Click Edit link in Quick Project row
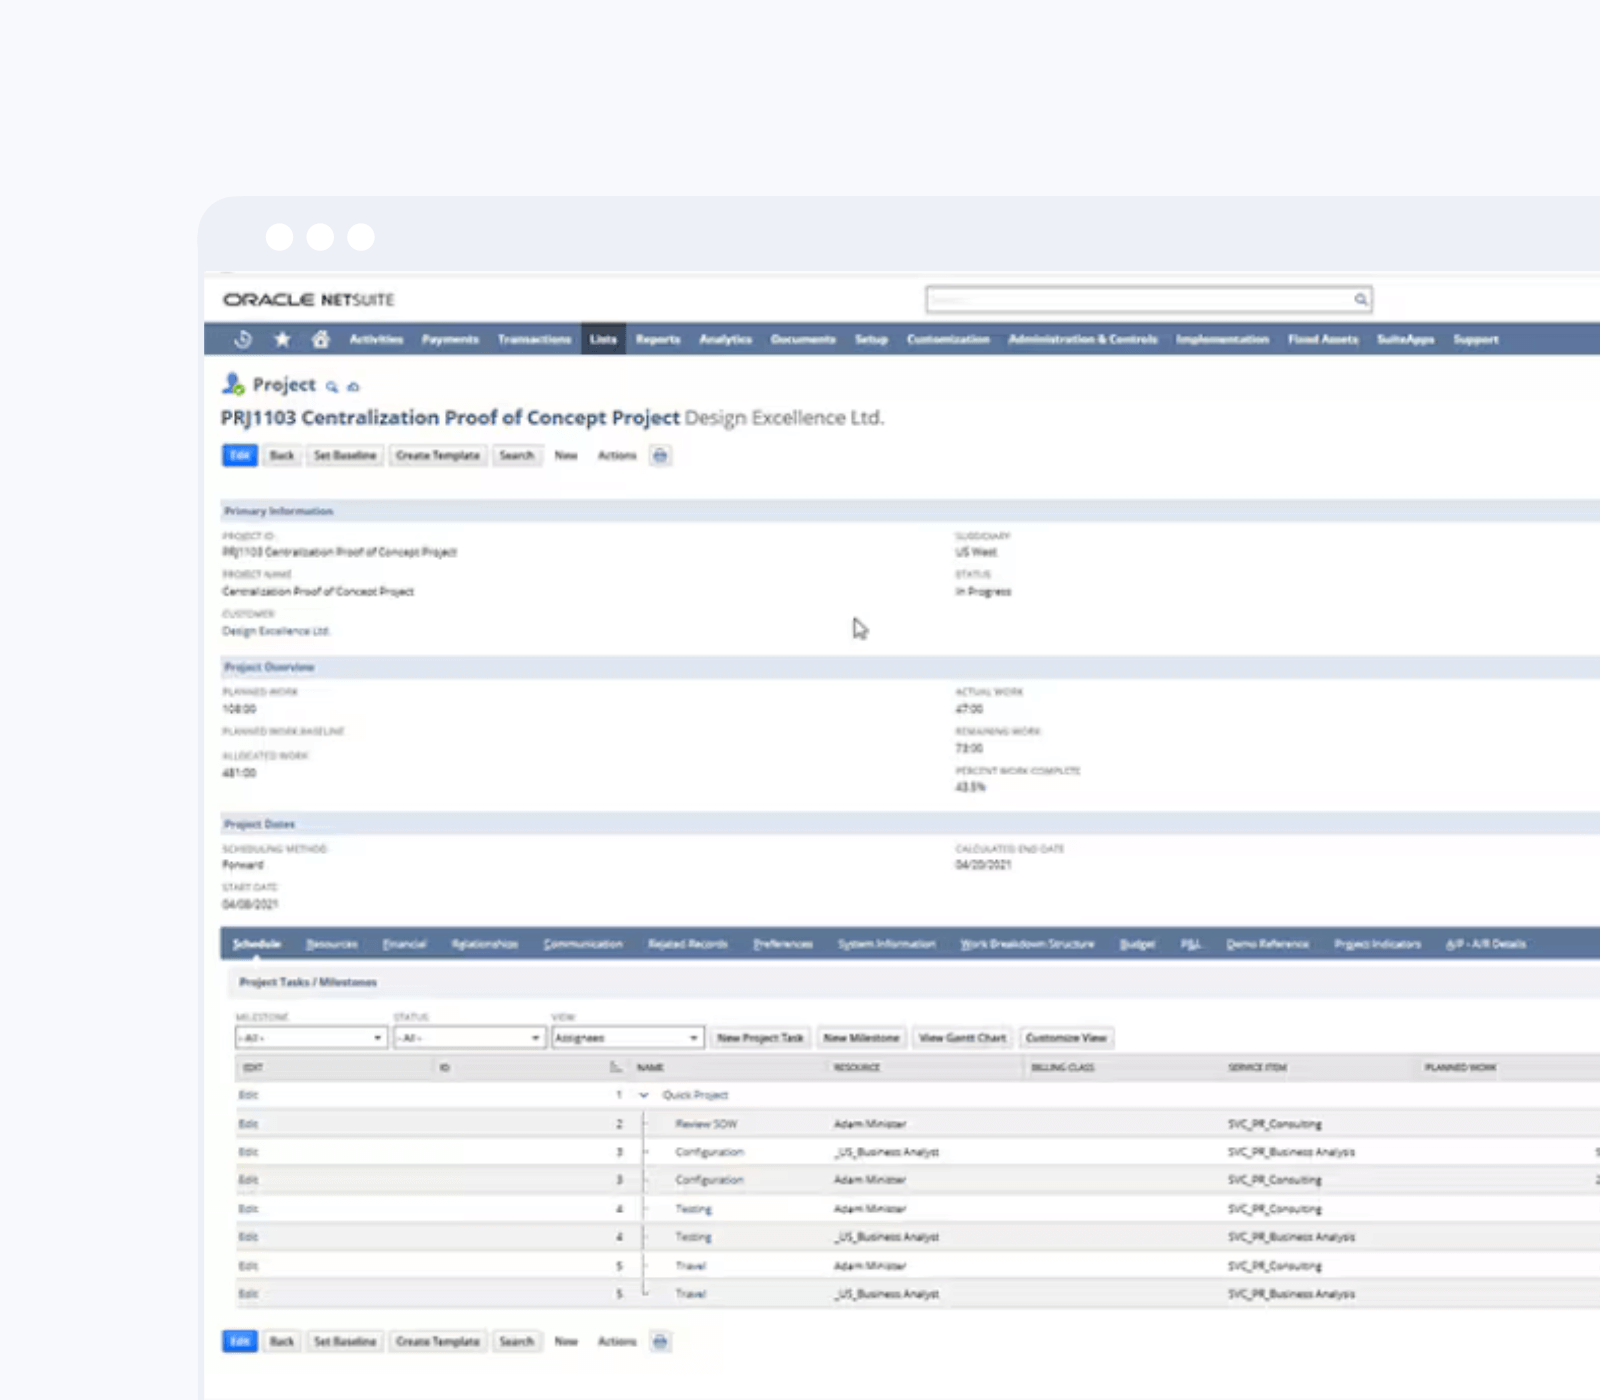1600x1400 pixels. coord(248,1095)
